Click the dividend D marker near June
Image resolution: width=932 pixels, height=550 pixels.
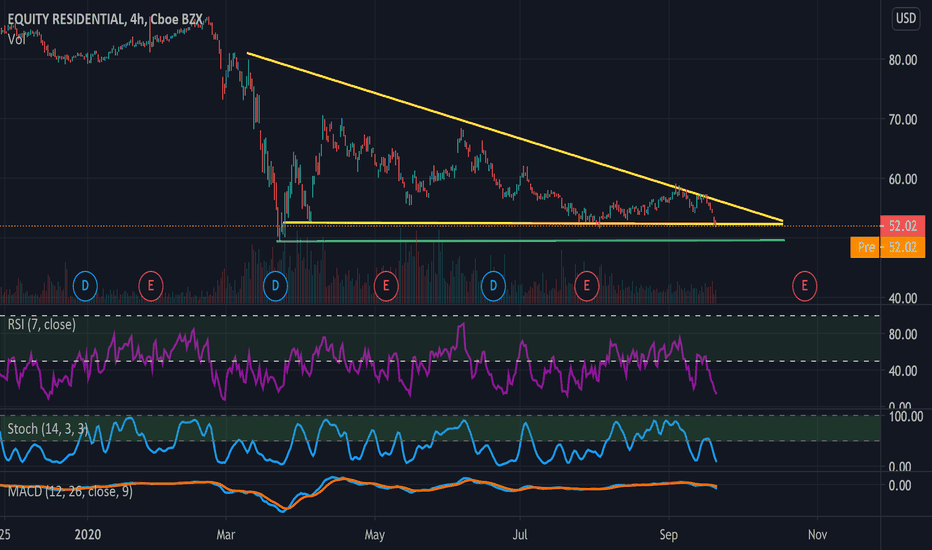pos(493,286)
